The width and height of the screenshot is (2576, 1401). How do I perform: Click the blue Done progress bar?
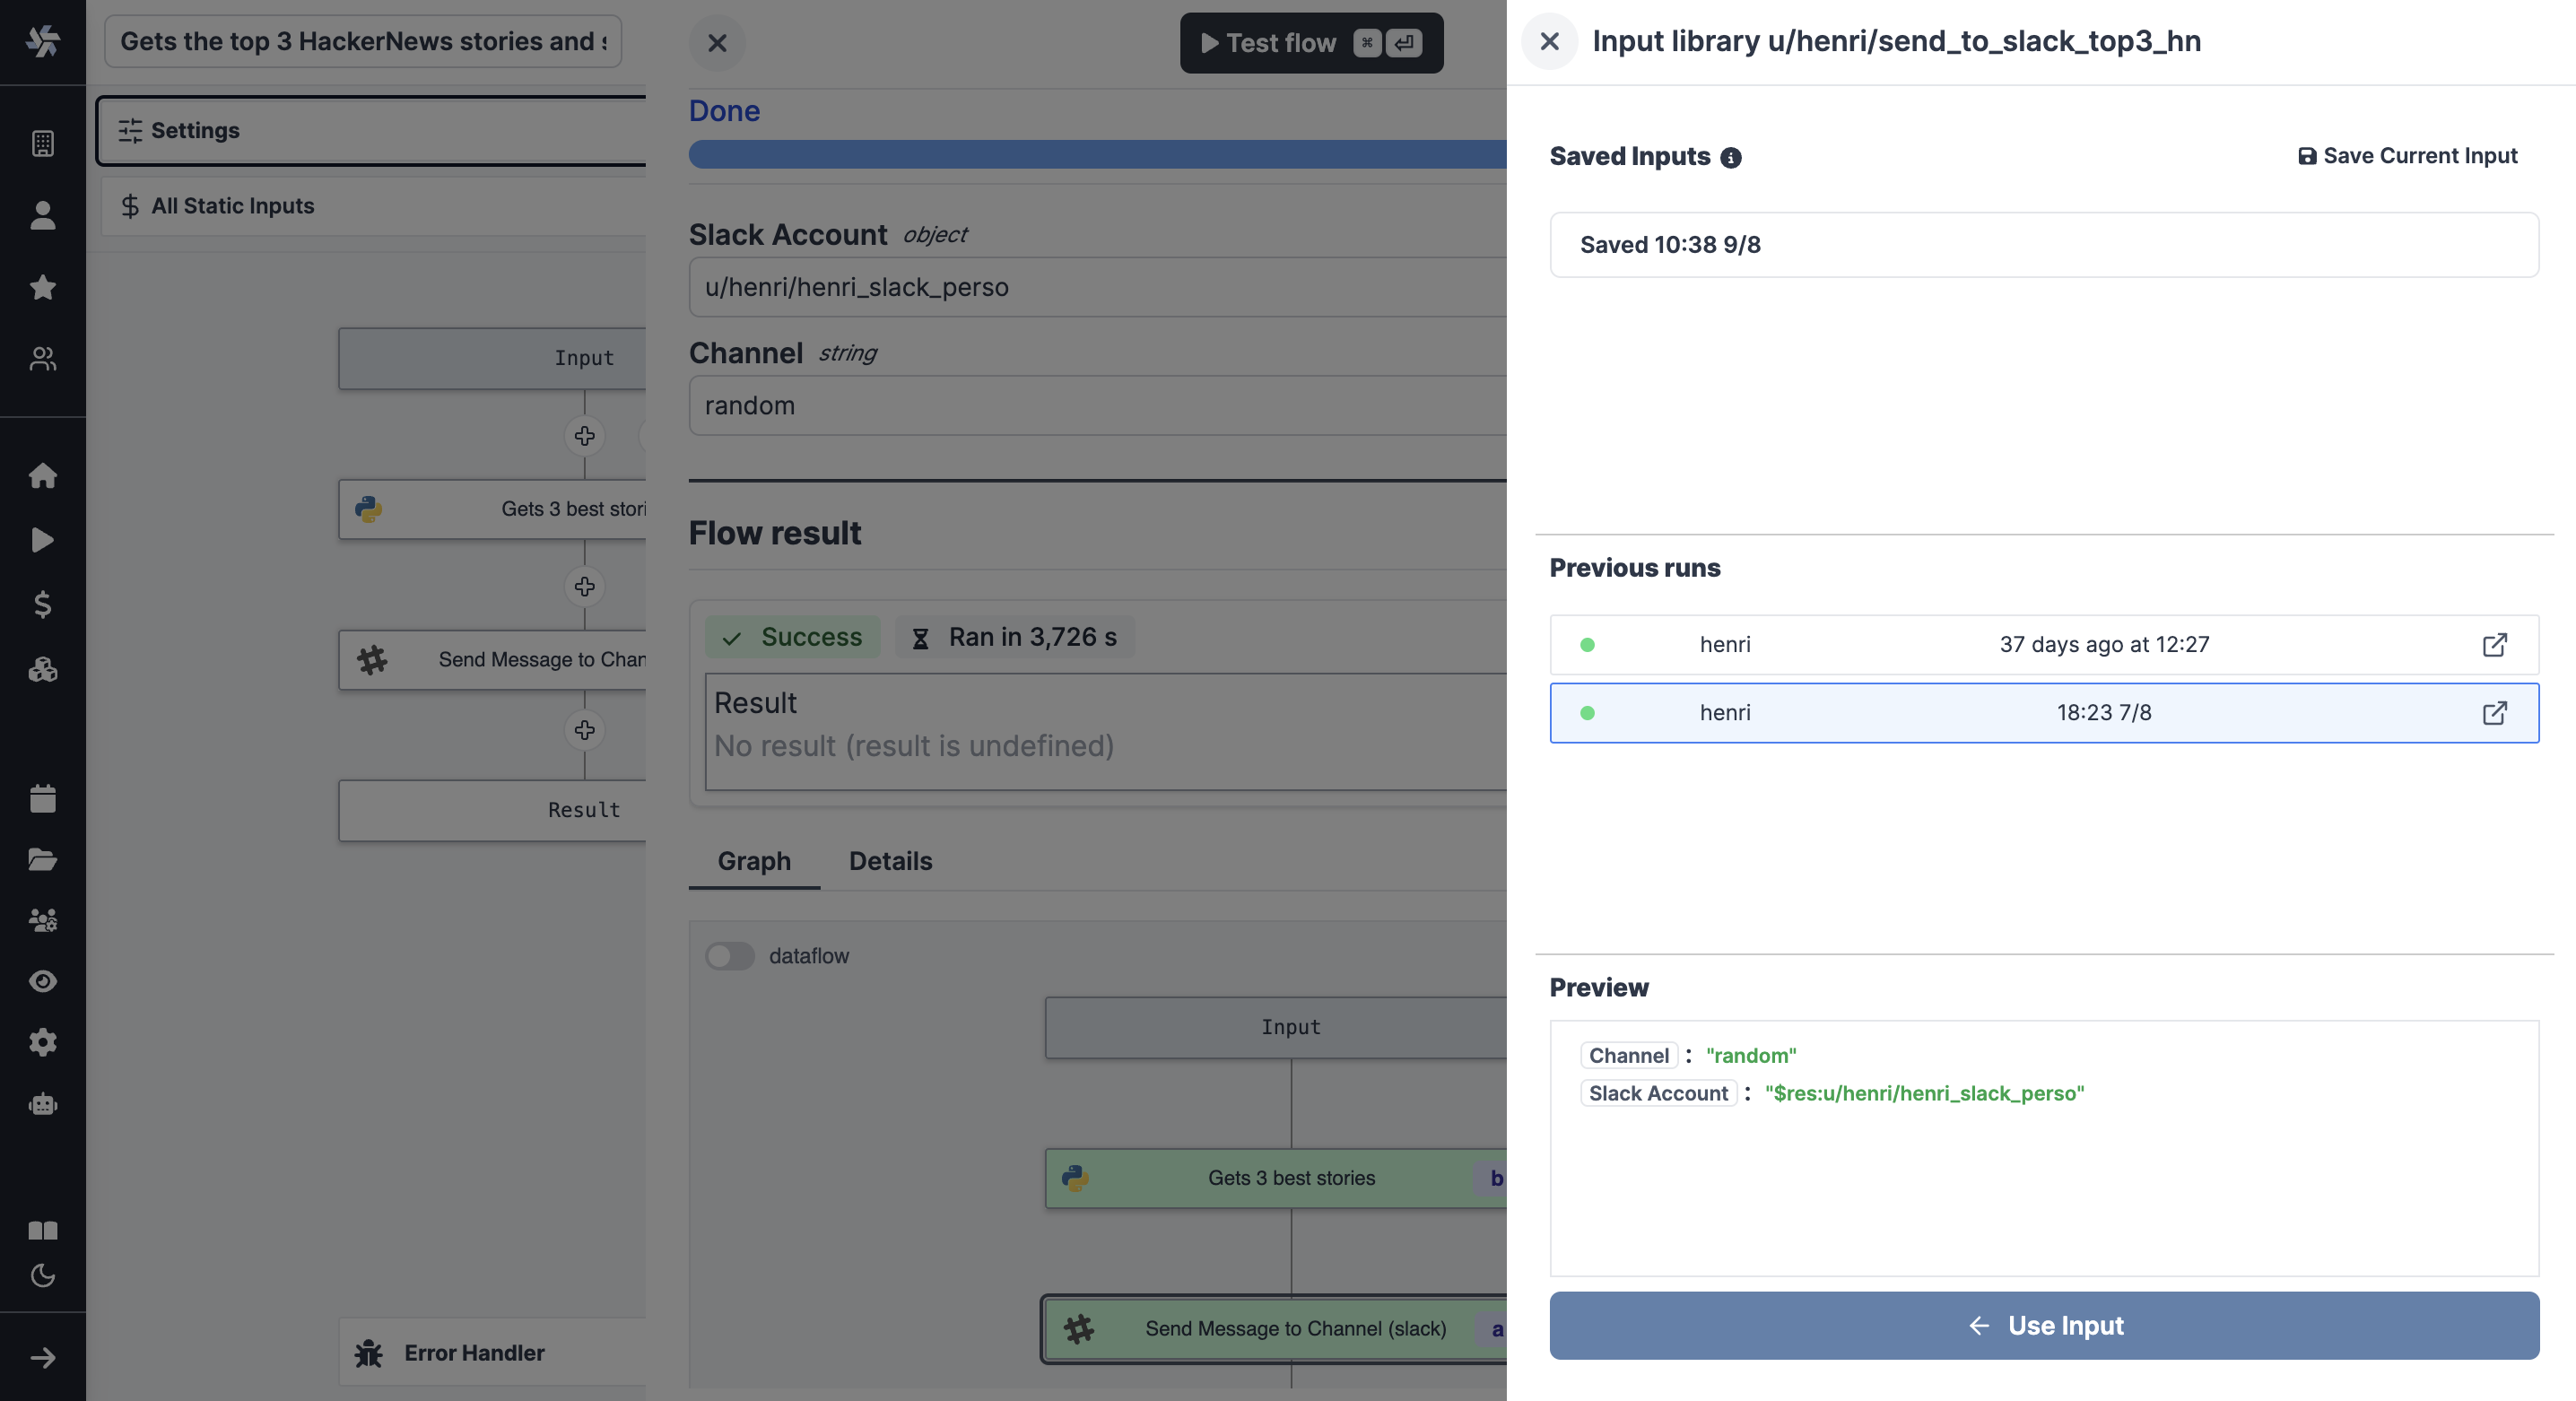[1097, 154]
